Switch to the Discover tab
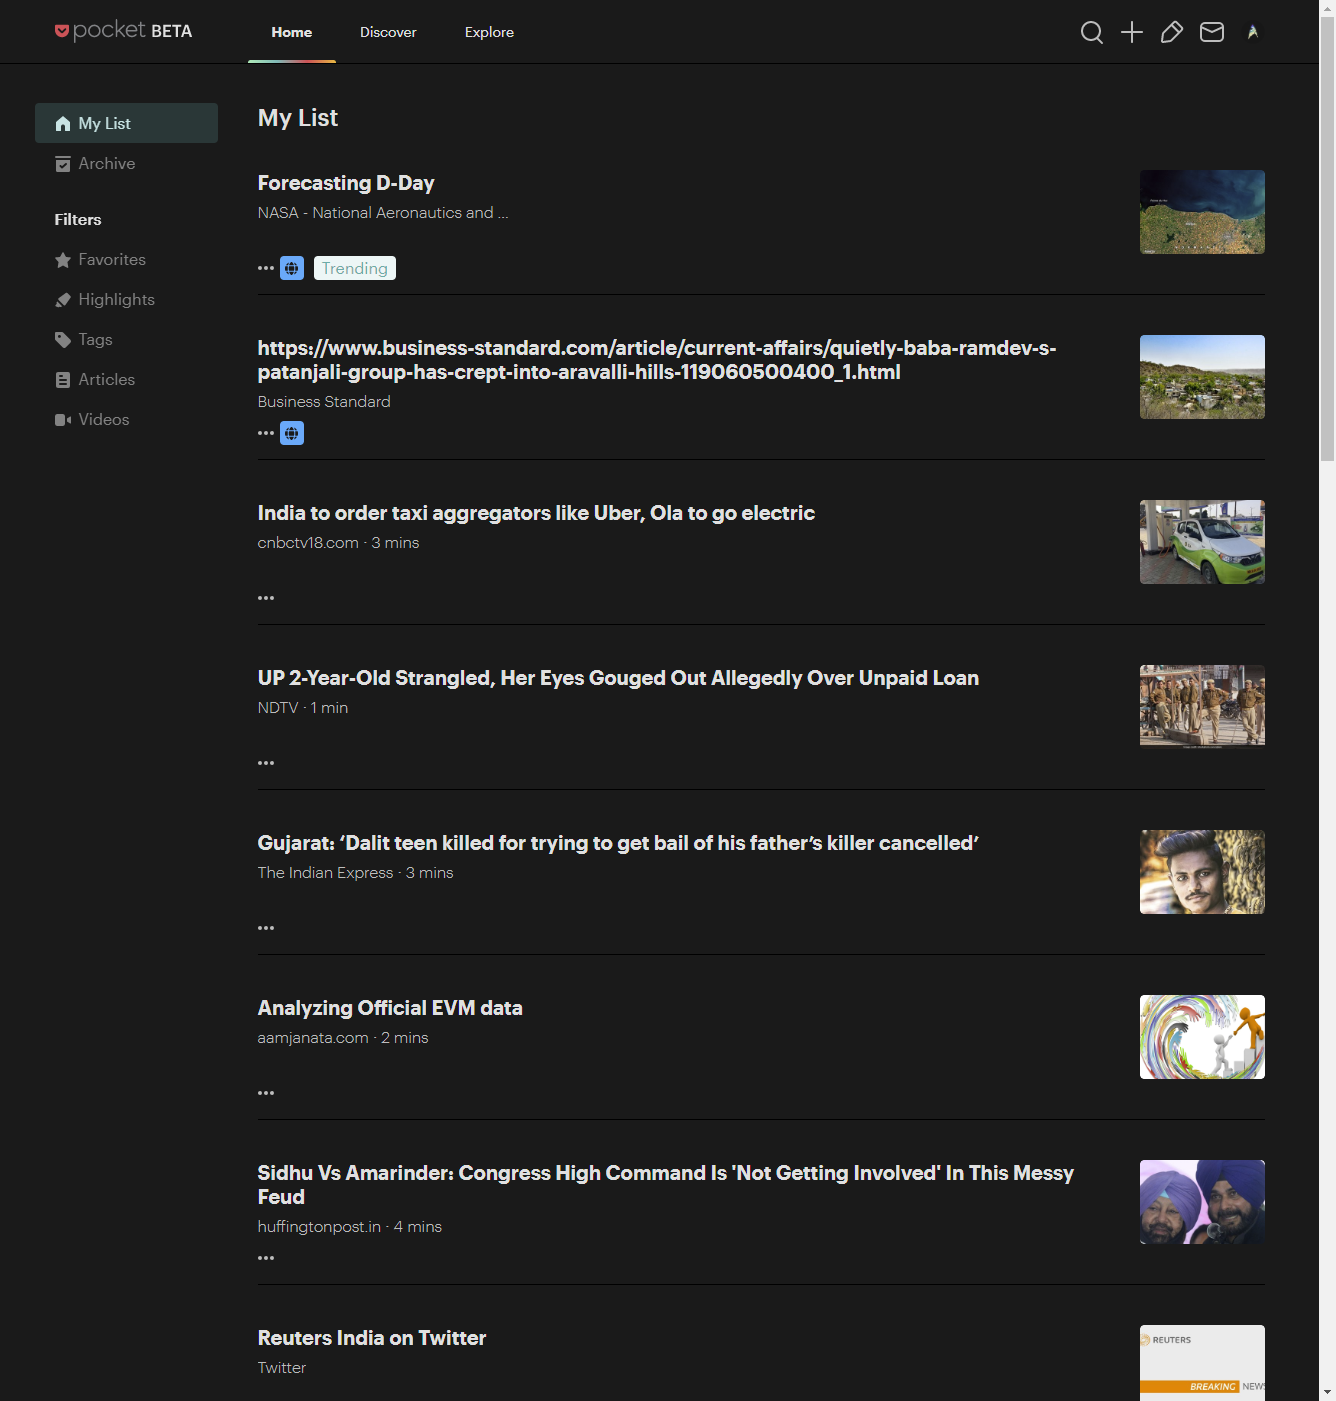 click(388, 32)
